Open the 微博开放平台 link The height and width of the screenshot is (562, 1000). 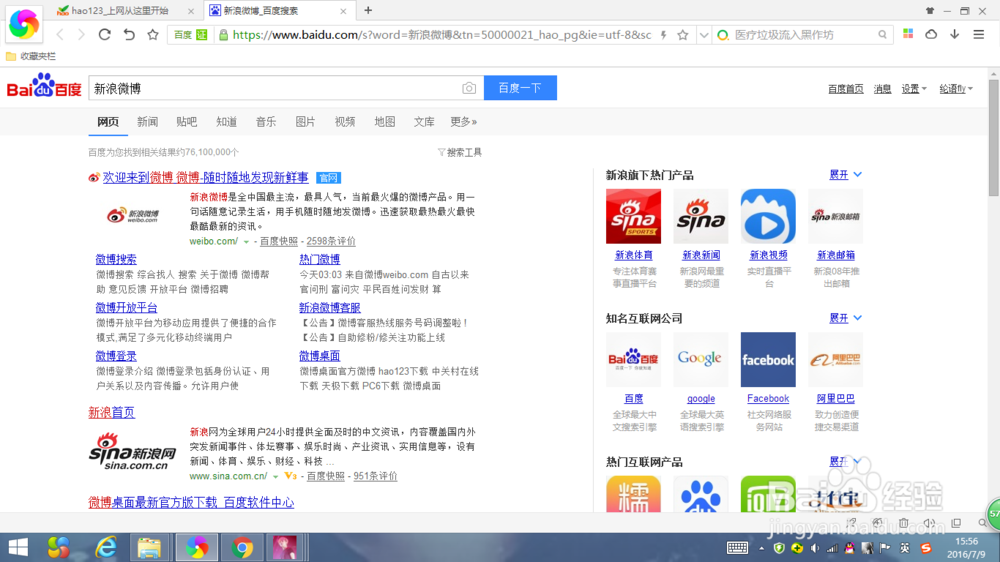(x=126, y=307)
